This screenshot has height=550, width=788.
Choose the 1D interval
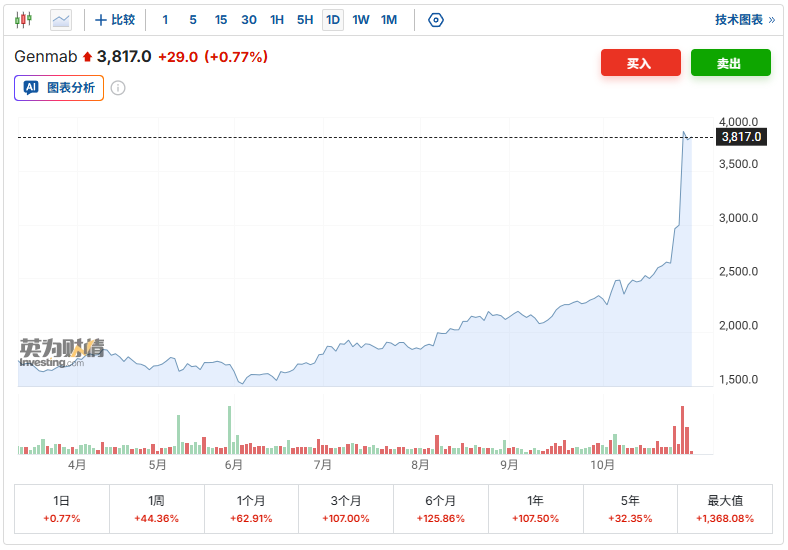tap(333, 20)
